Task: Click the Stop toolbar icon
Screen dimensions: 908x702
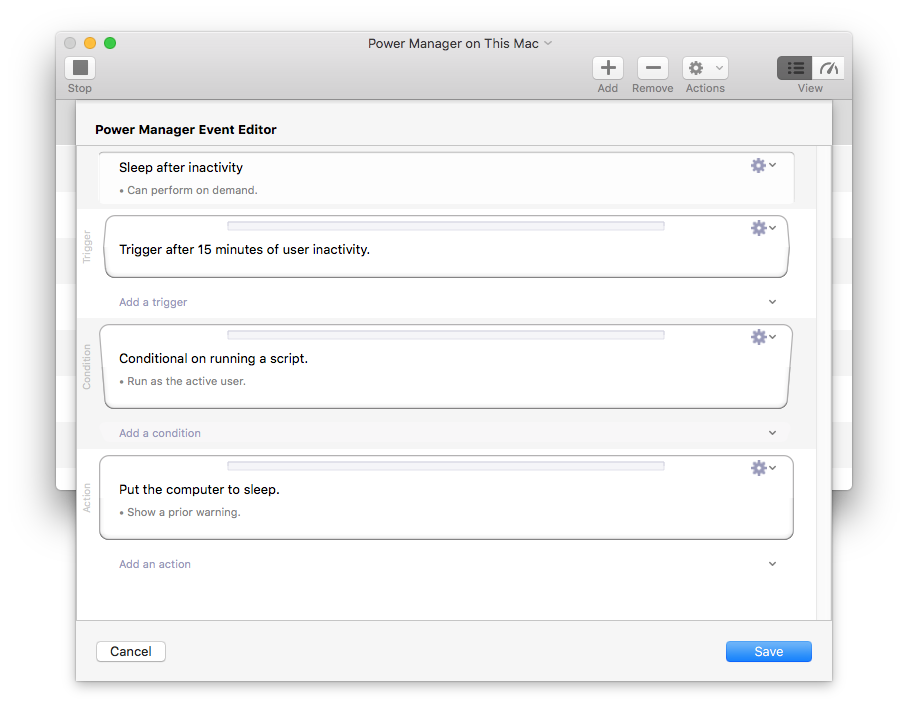Action: (80, 68)
